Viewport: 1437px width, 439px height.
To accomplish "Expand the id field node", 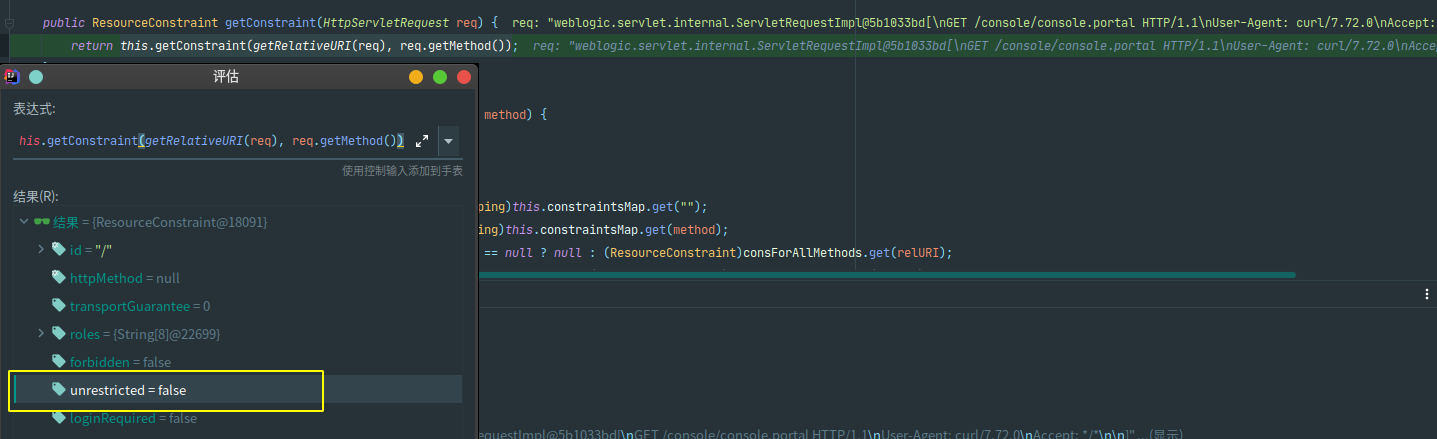I will click(x=41, y=249).
